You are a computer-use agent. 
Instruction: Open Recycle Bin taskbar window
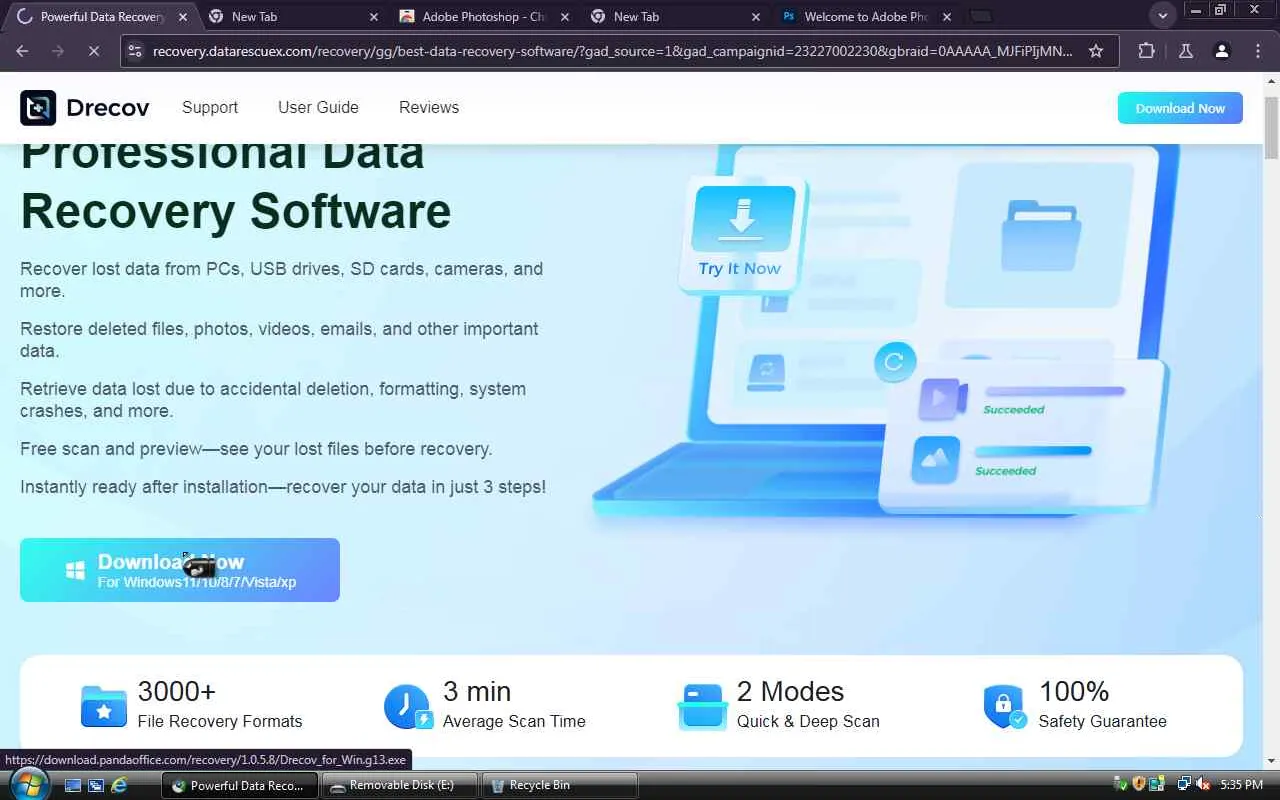pos(560,786)
